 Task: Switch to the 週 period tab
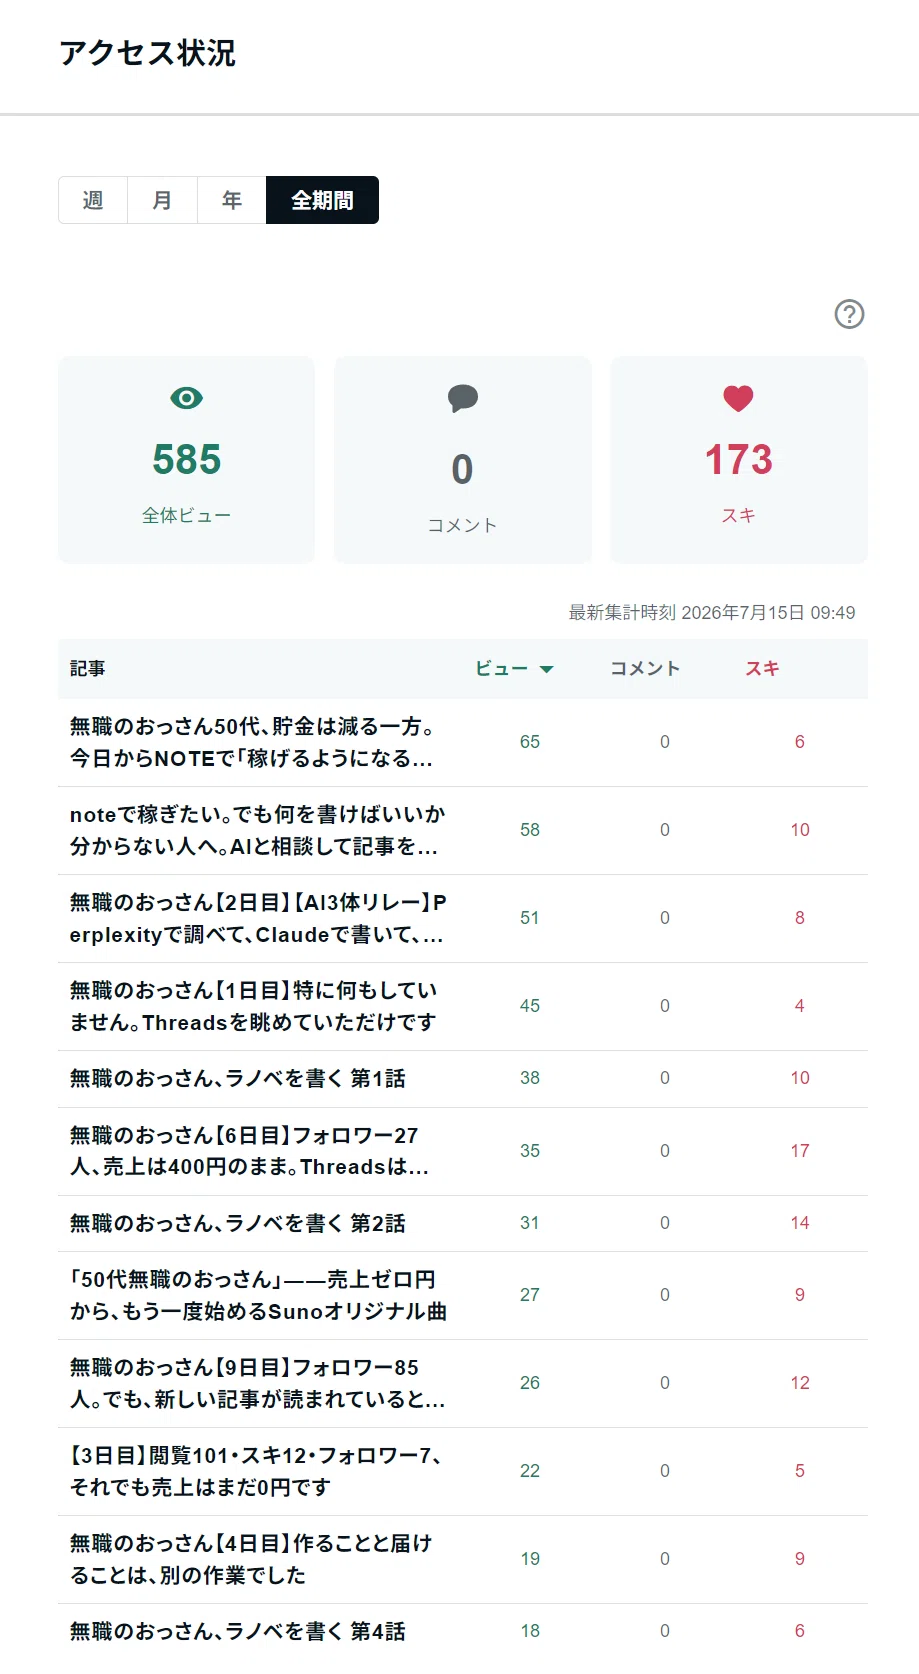[93, 200]
